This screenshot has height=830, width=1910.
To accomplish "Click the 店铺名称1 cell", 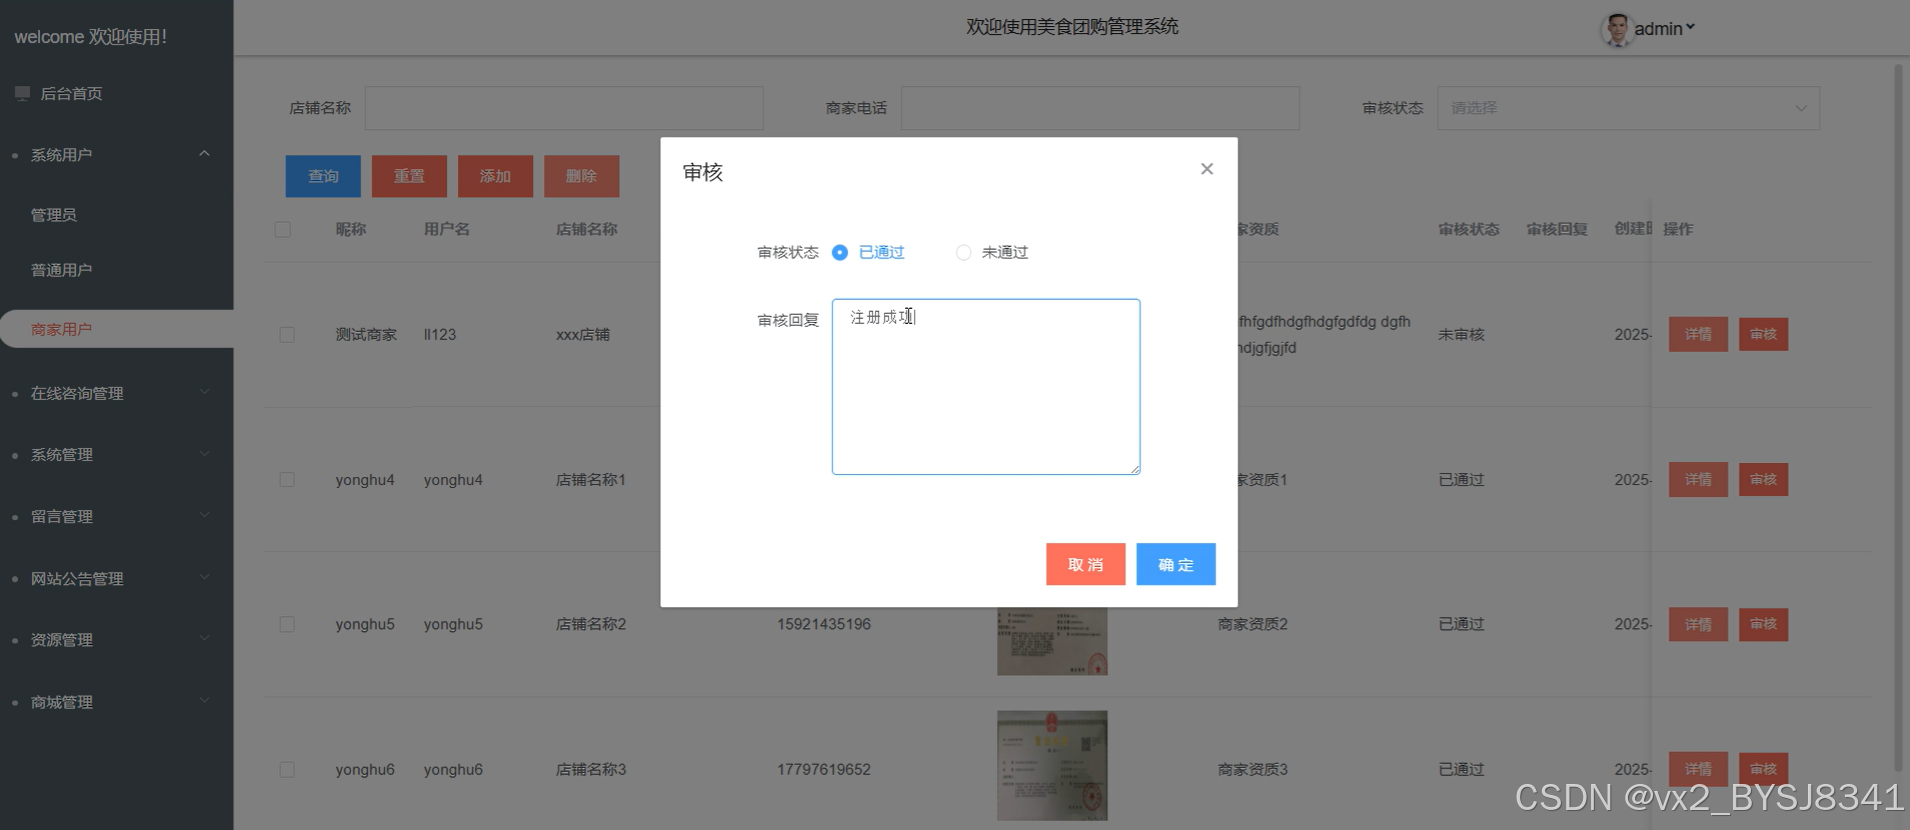I will 591,479.
